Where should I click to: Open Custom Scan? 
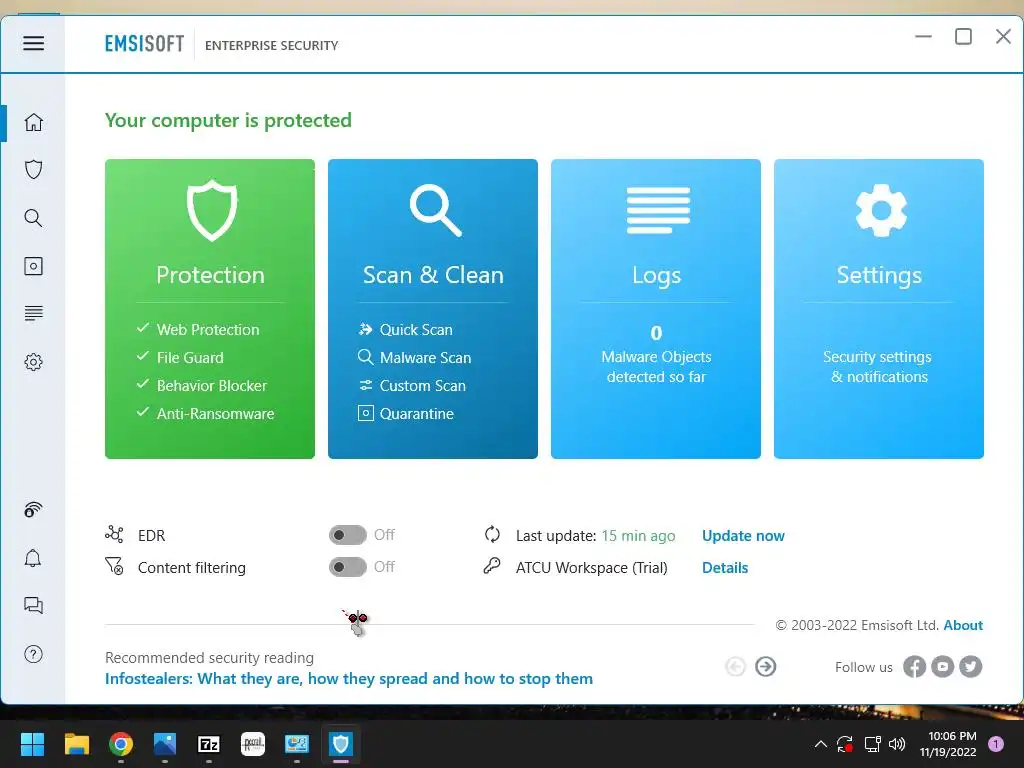click(x=423, y=386)
